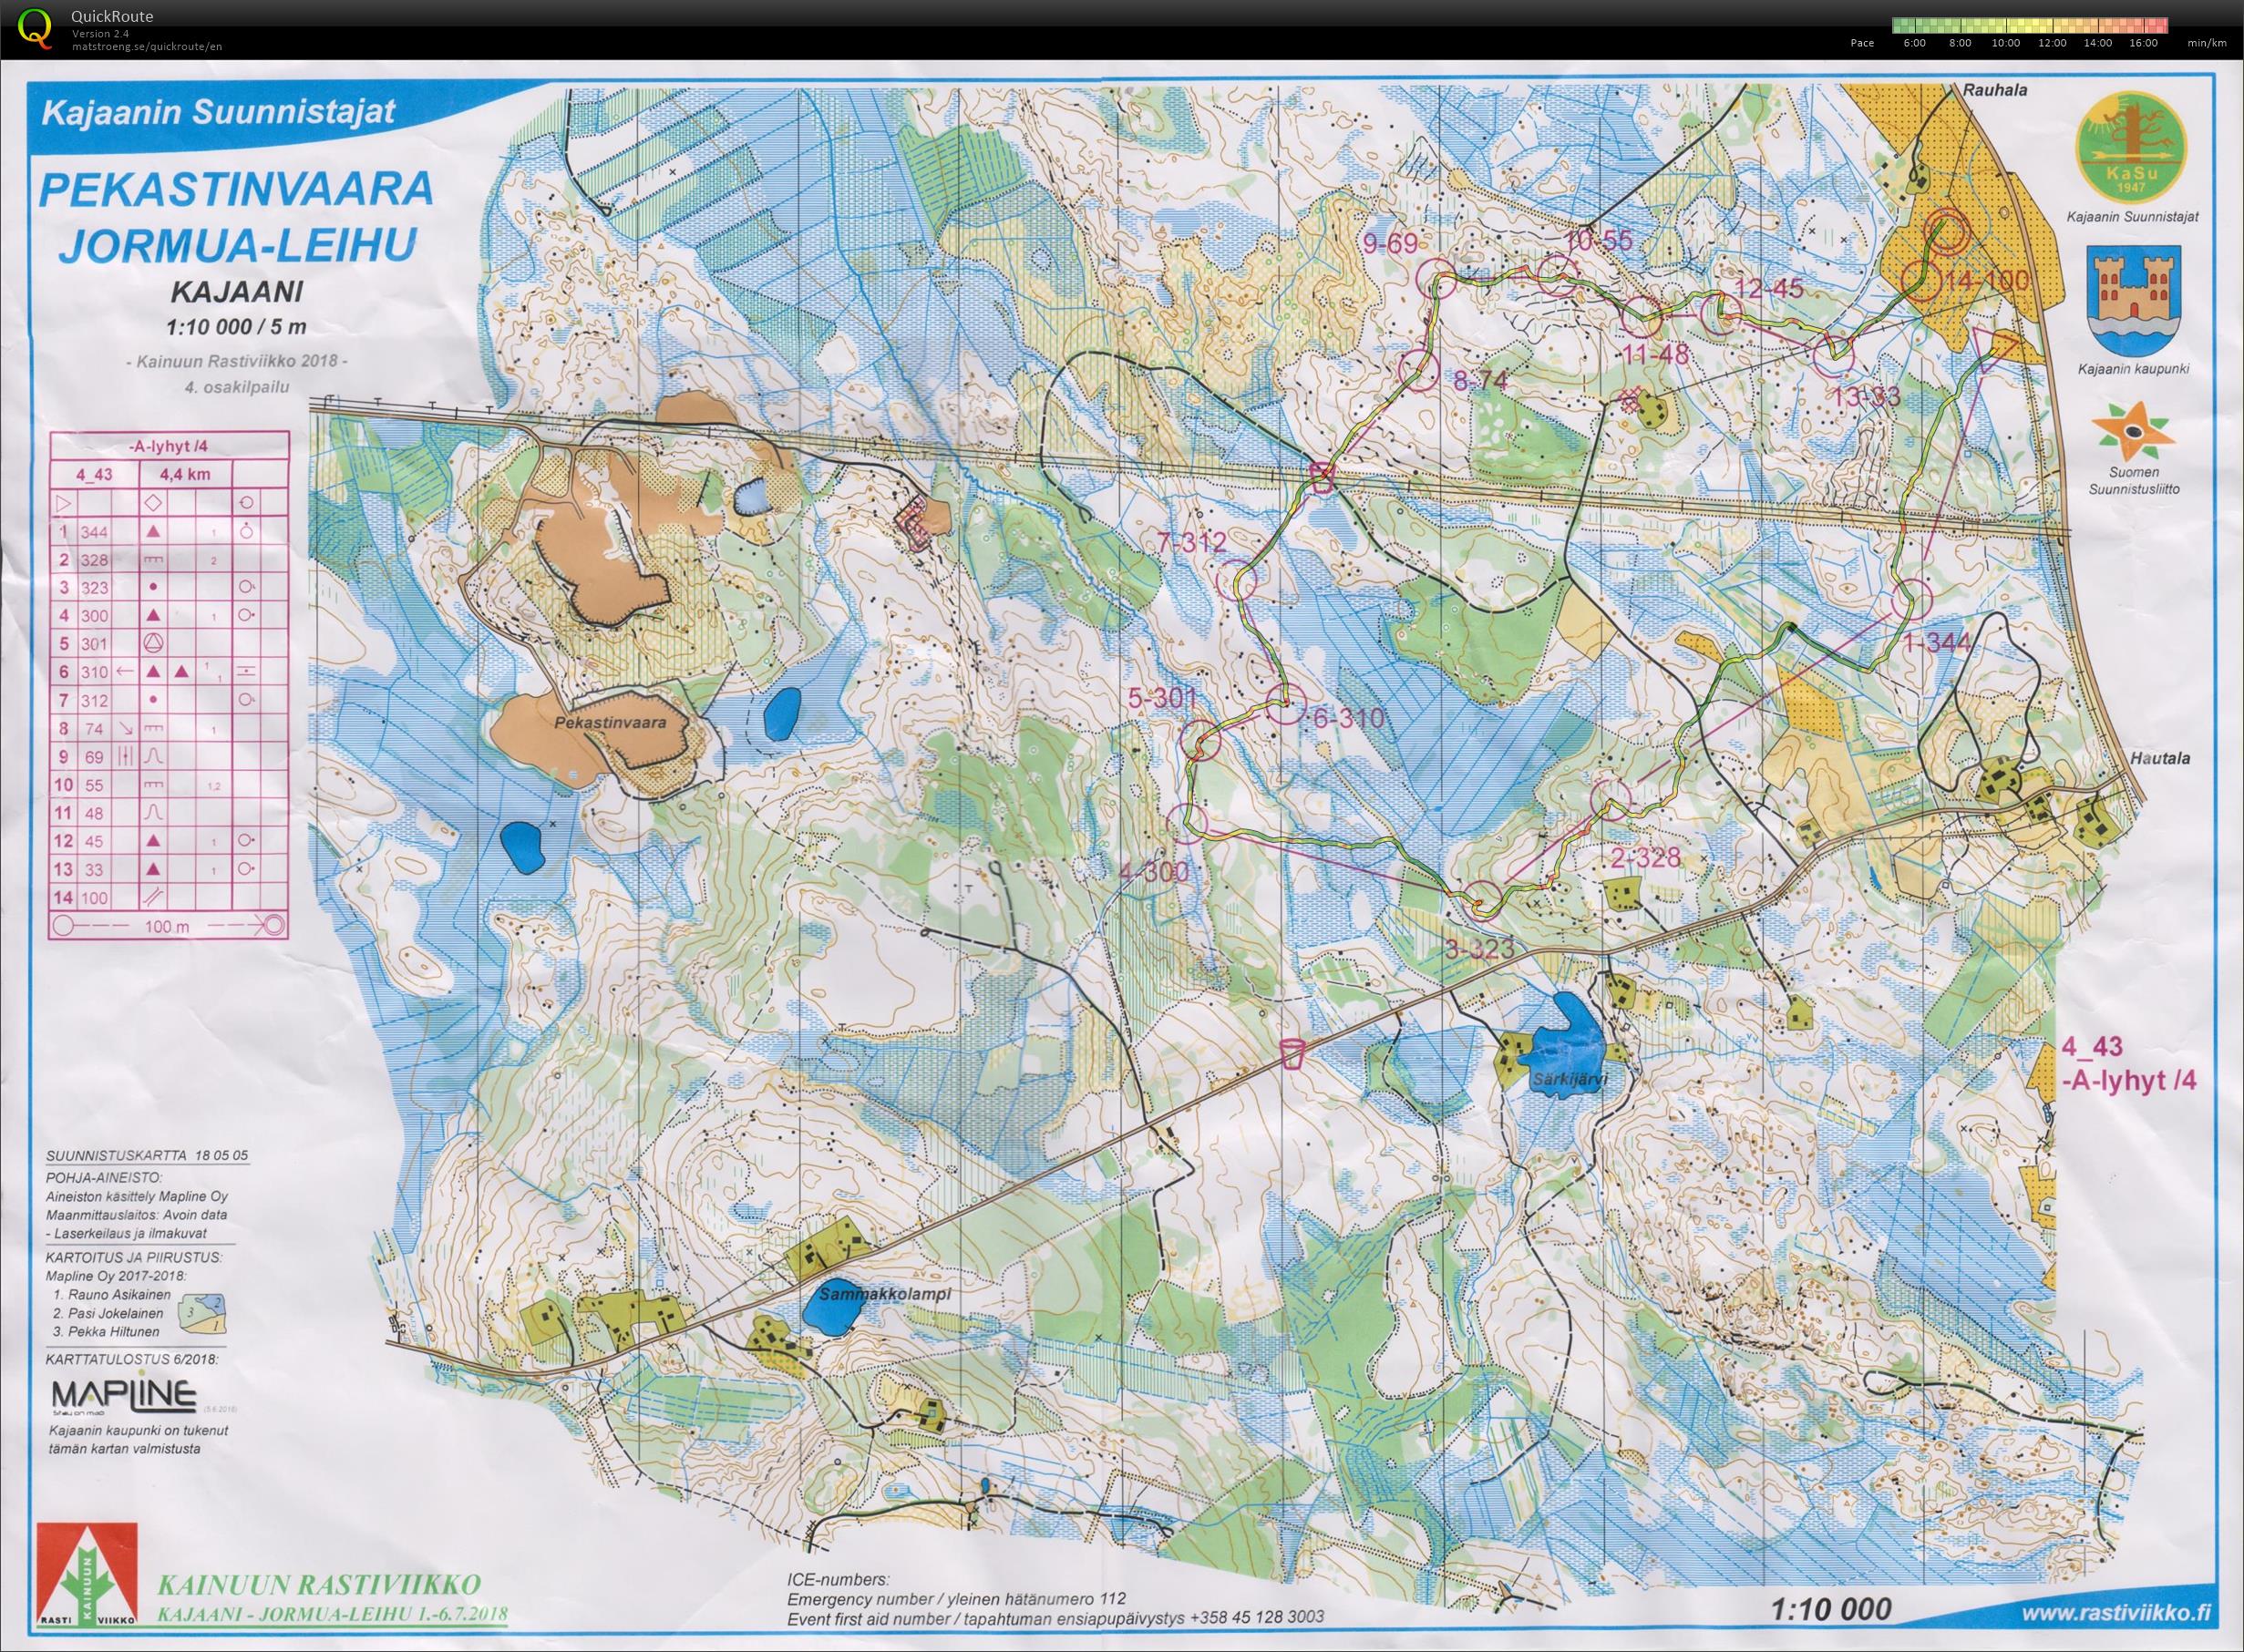Click the Sammakkolampi lake label

[x=883, y=1293]
